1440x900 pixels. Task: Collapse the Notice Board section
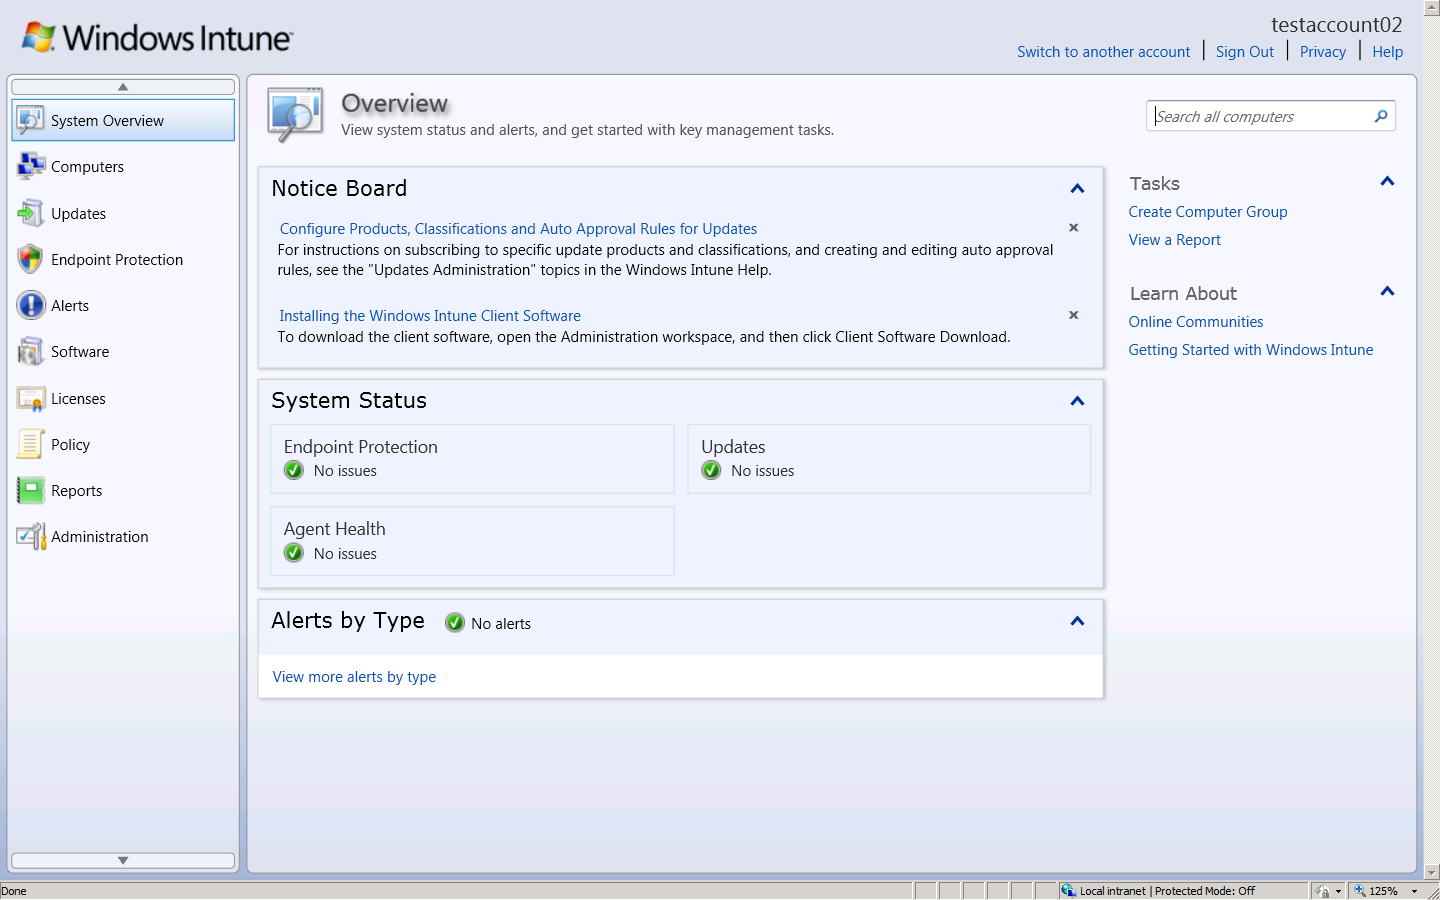pyautogui.click(x=1077, y=189)
